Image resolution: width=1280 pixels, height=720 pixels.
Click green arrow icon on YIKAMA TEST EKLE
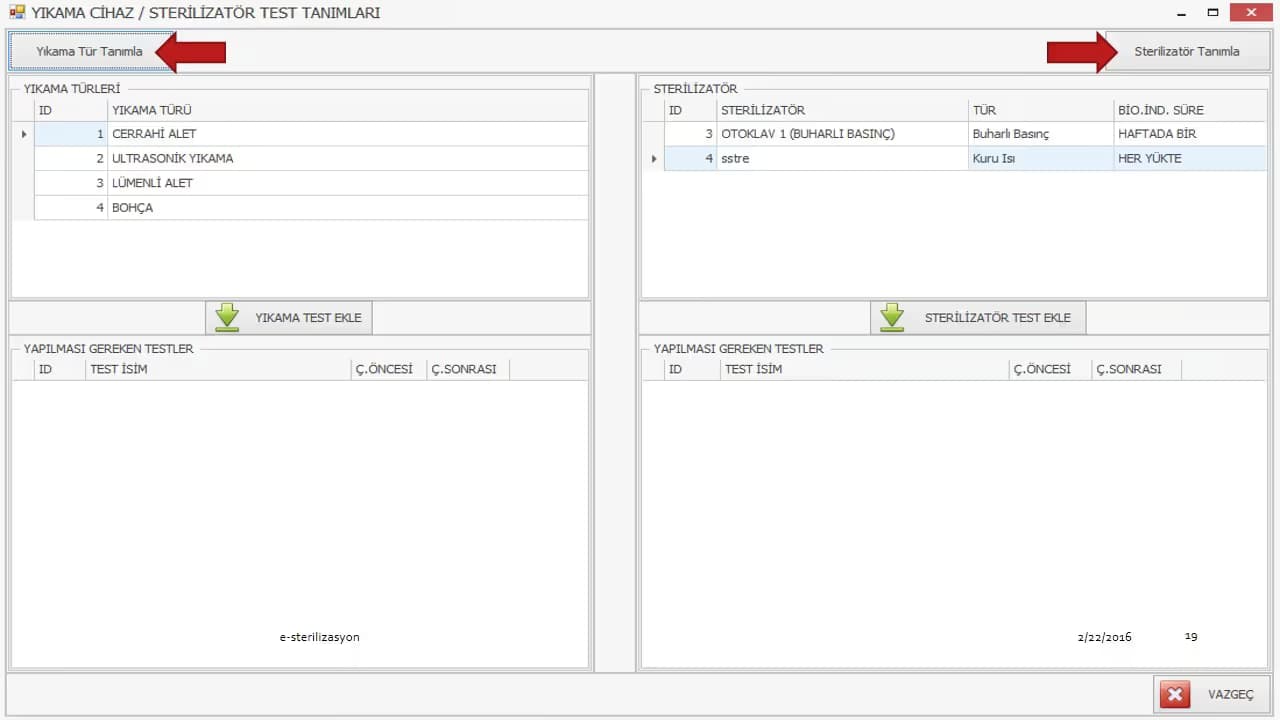pos(228,318)
